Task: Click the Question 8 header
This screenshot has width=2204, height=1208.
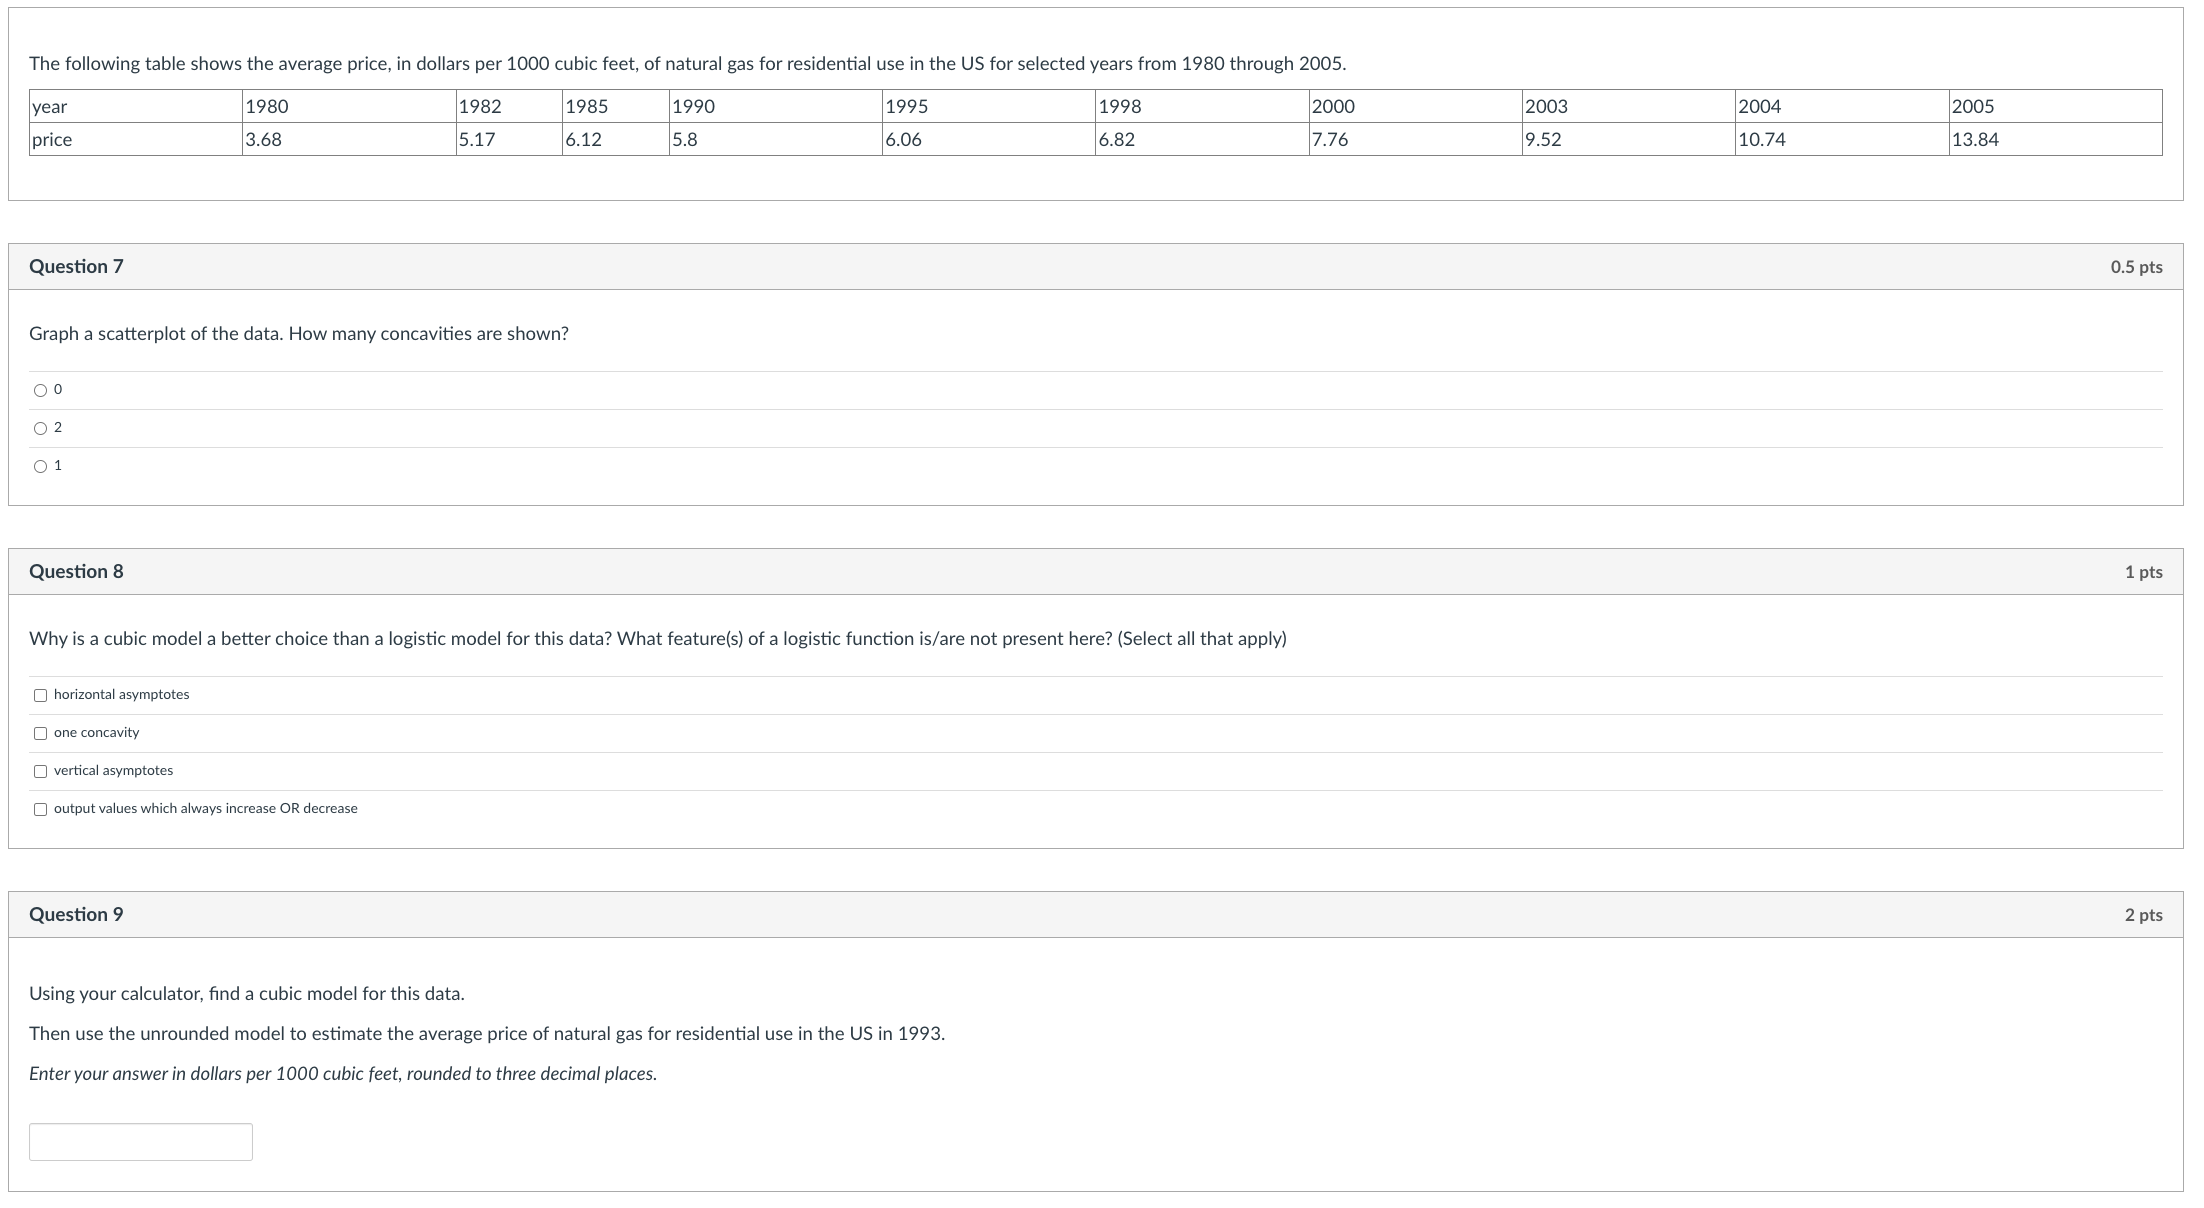Action: (x=76, y=571)
